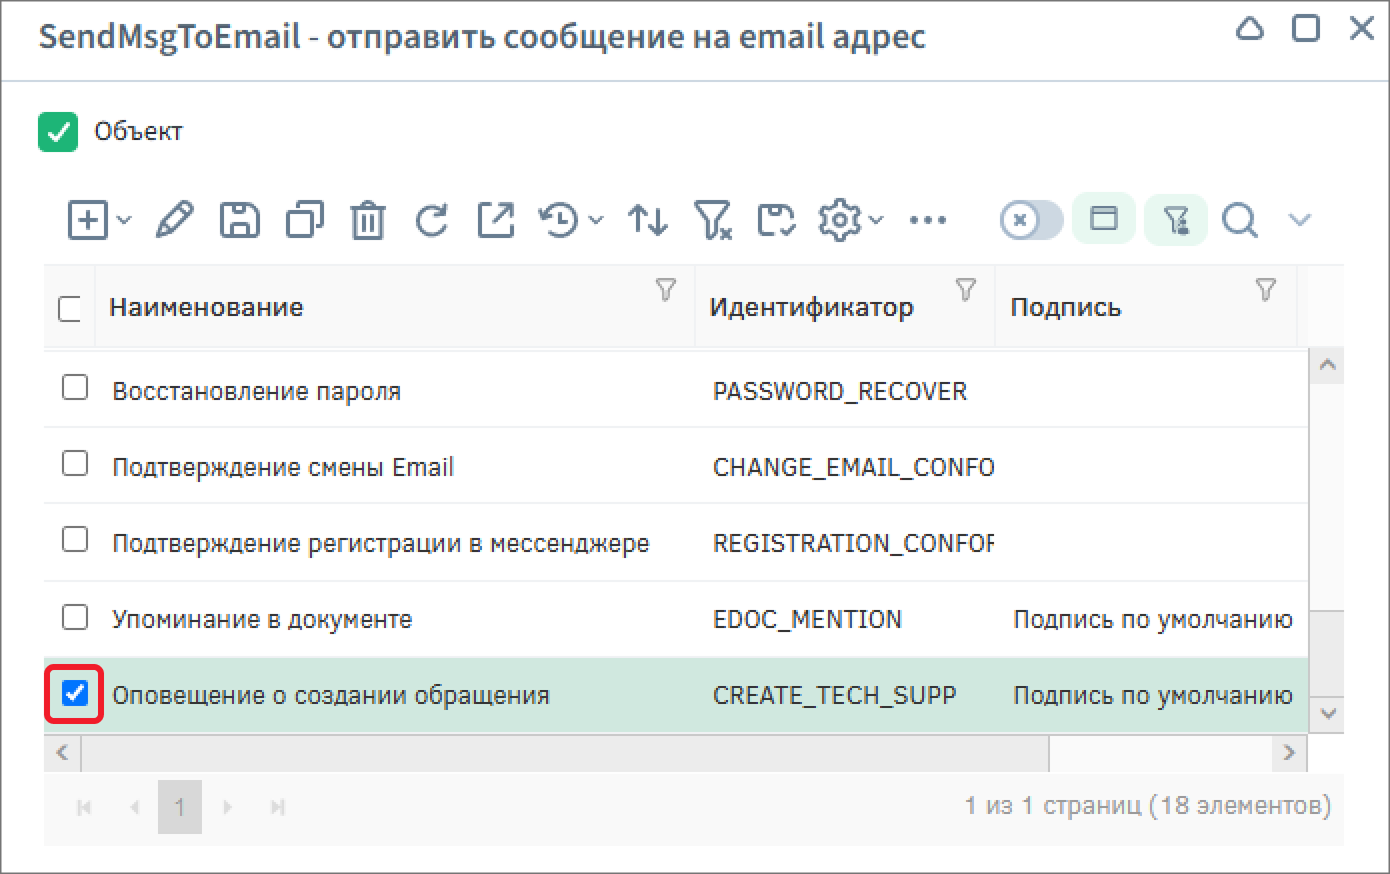This screenshot has width=1390, height=874.
Task: Click the save settings disk-check icon
Action: click(x=776, y=219)
